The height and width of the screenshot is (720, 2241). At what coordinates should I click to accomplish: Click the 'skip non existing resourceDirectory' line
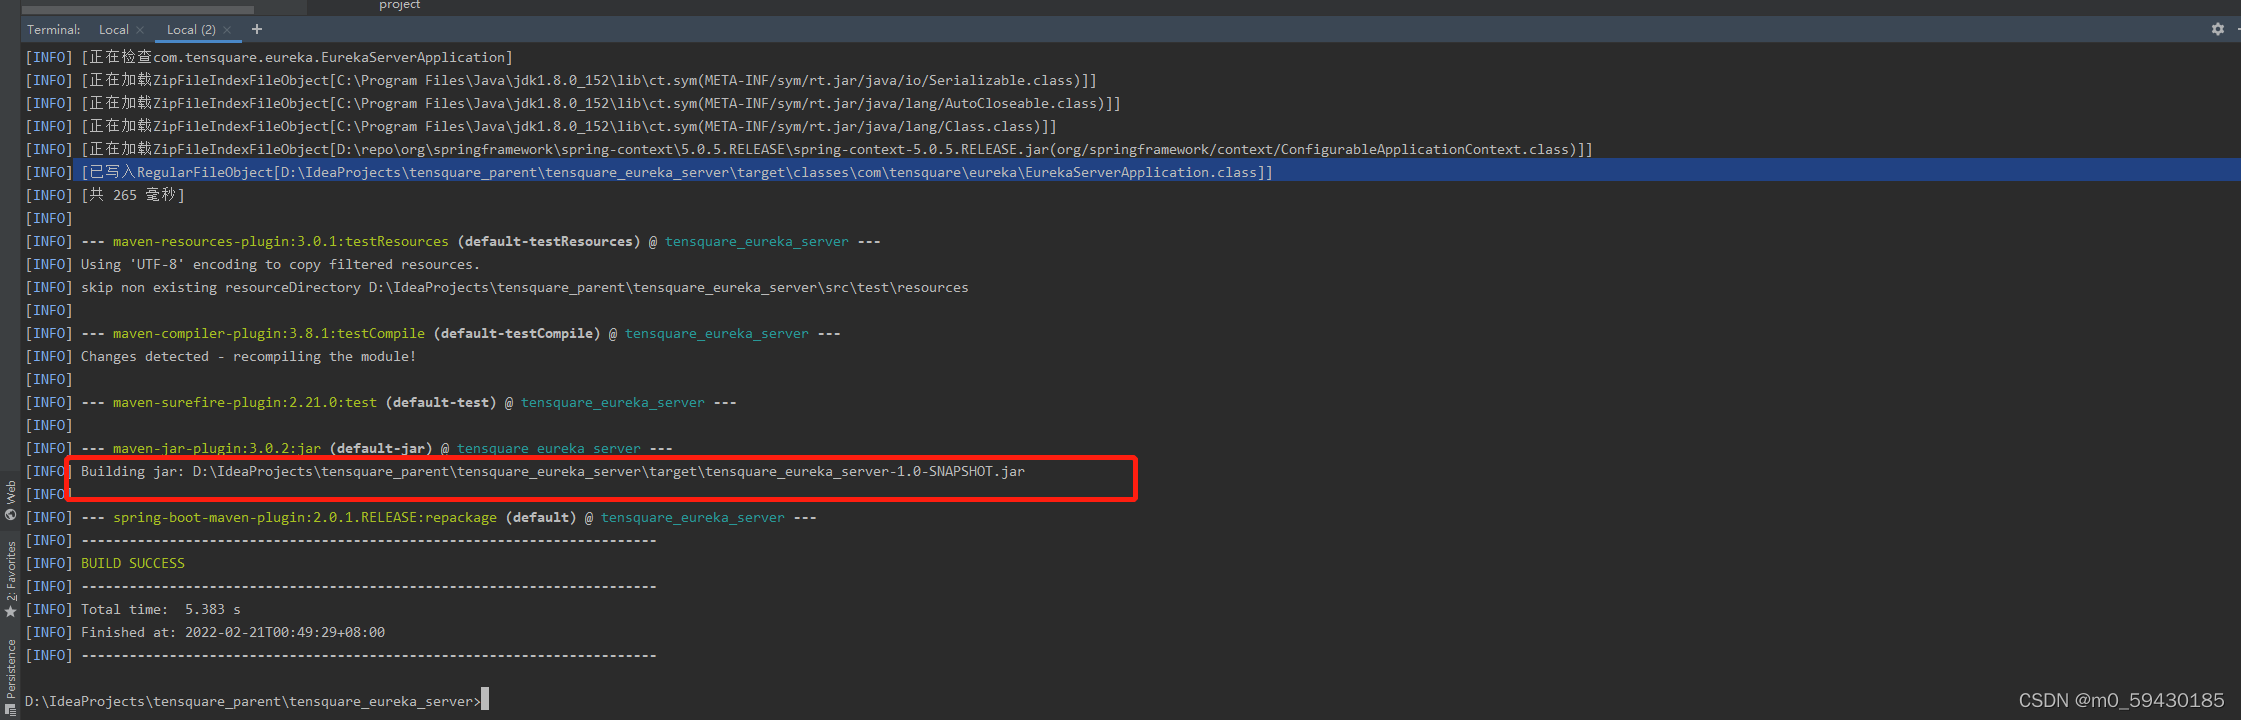(525, 287)
